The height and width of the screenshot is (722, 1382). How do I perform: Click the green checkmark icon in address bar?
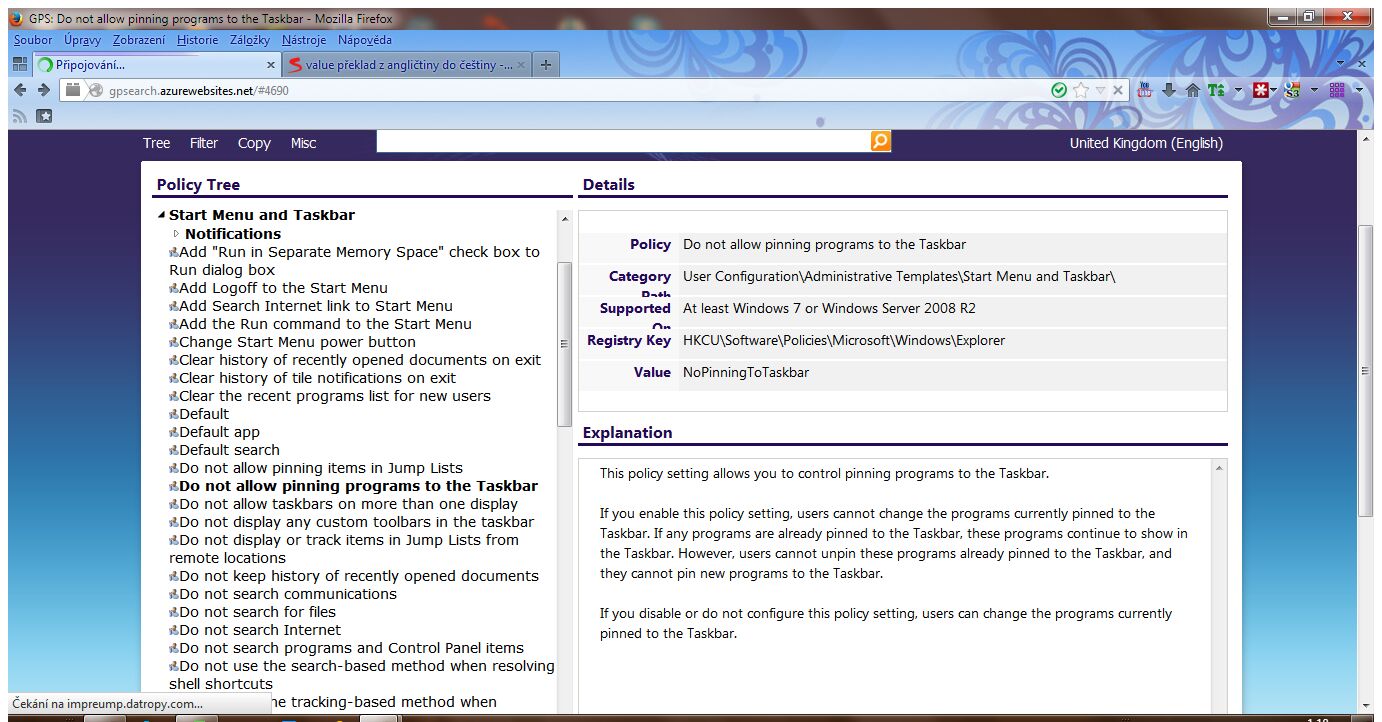(x=1059, y=90)
